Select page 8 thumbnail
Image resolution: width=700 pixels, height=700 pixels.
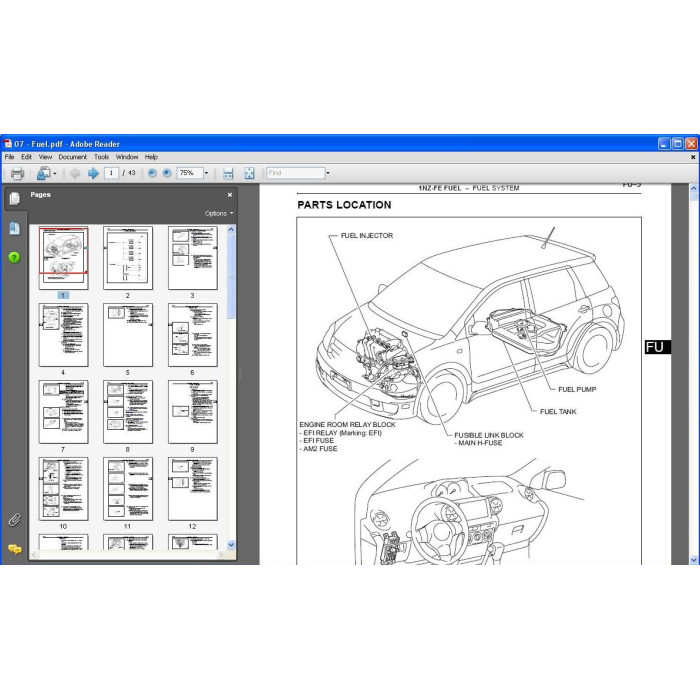coord(128,412)
